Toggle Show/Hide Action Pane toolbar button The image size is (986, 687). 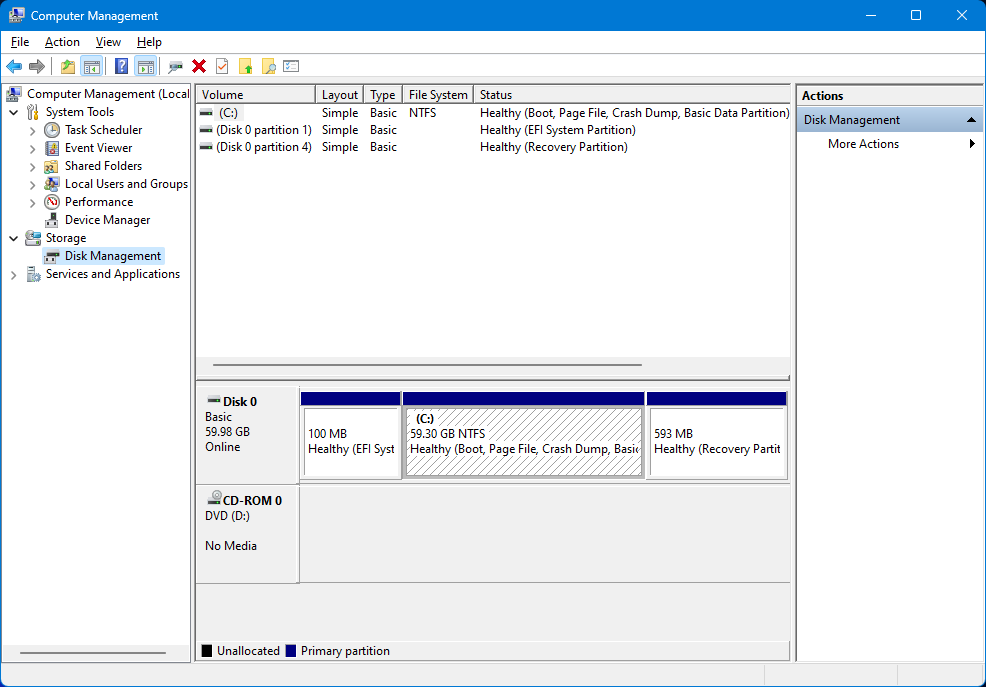(146, 66)
